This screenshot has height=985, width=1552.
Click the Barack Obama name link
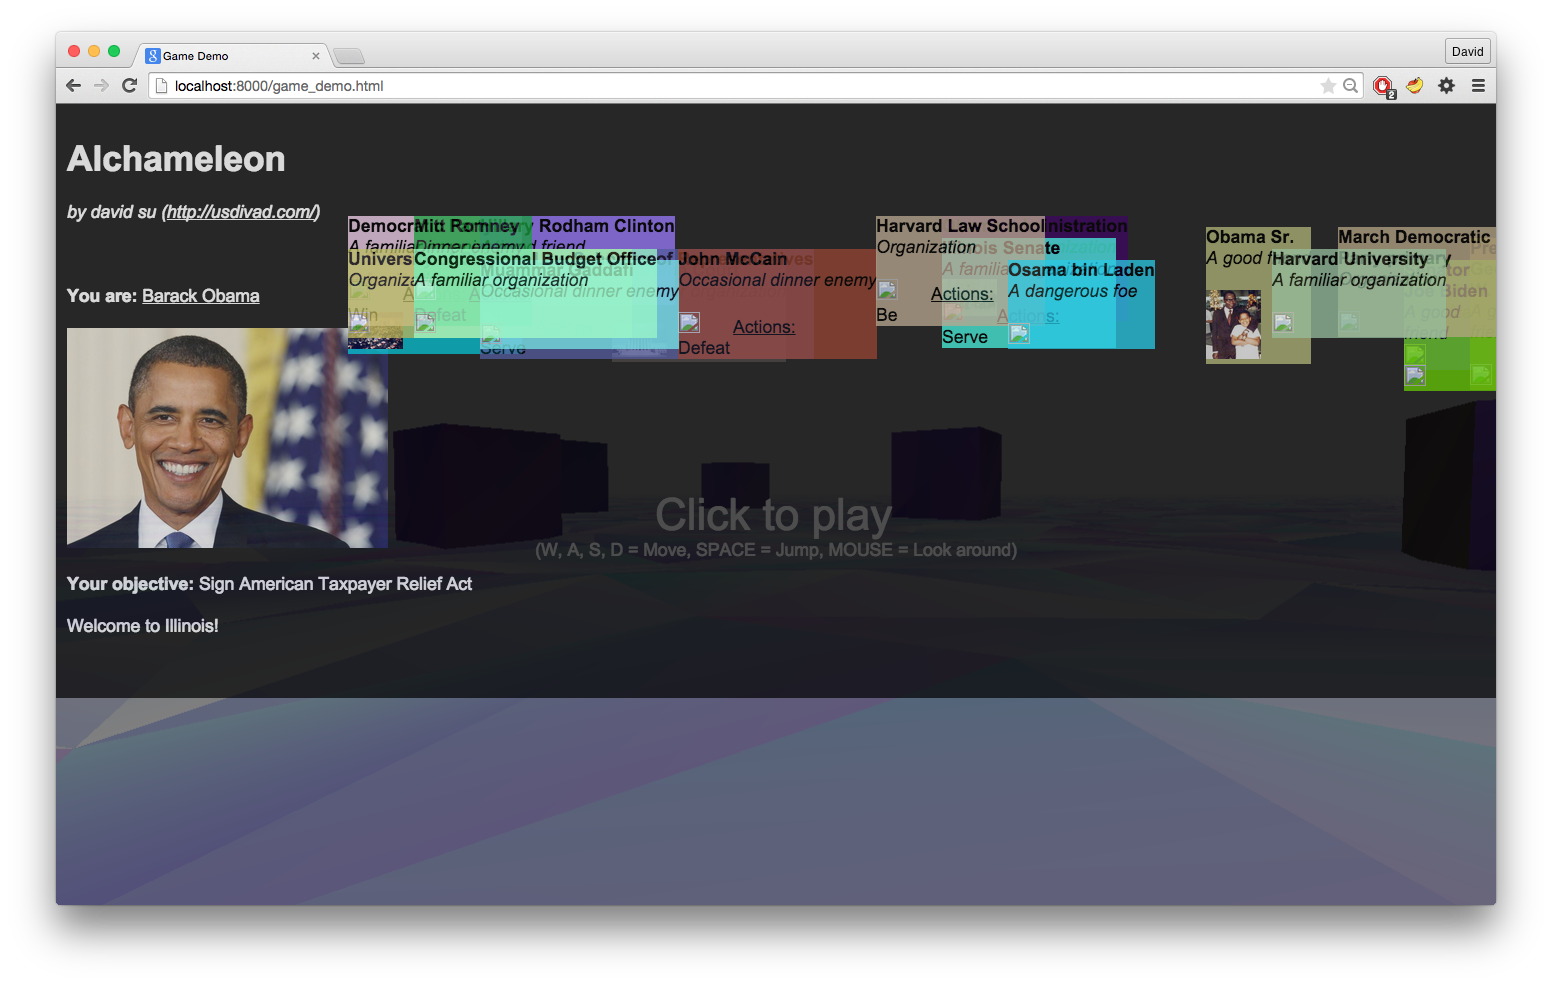click(200, 296)
